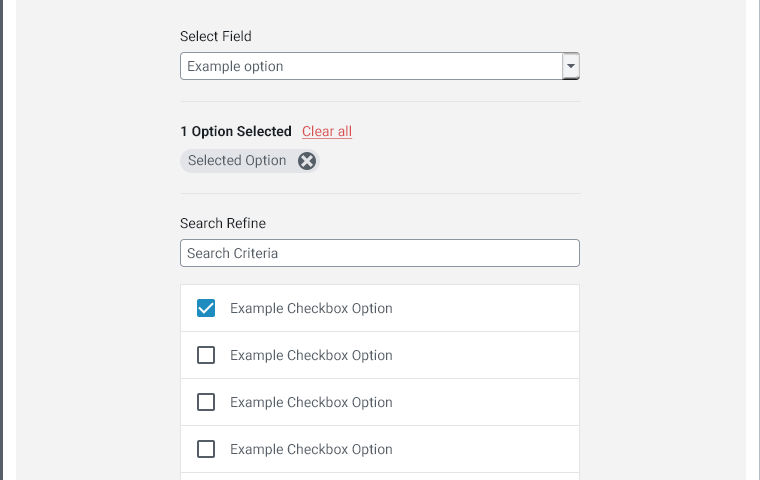Click the Clear all link
Image resolution: width=760 pixels, height=480 pixels.
[x=327, y=131]
